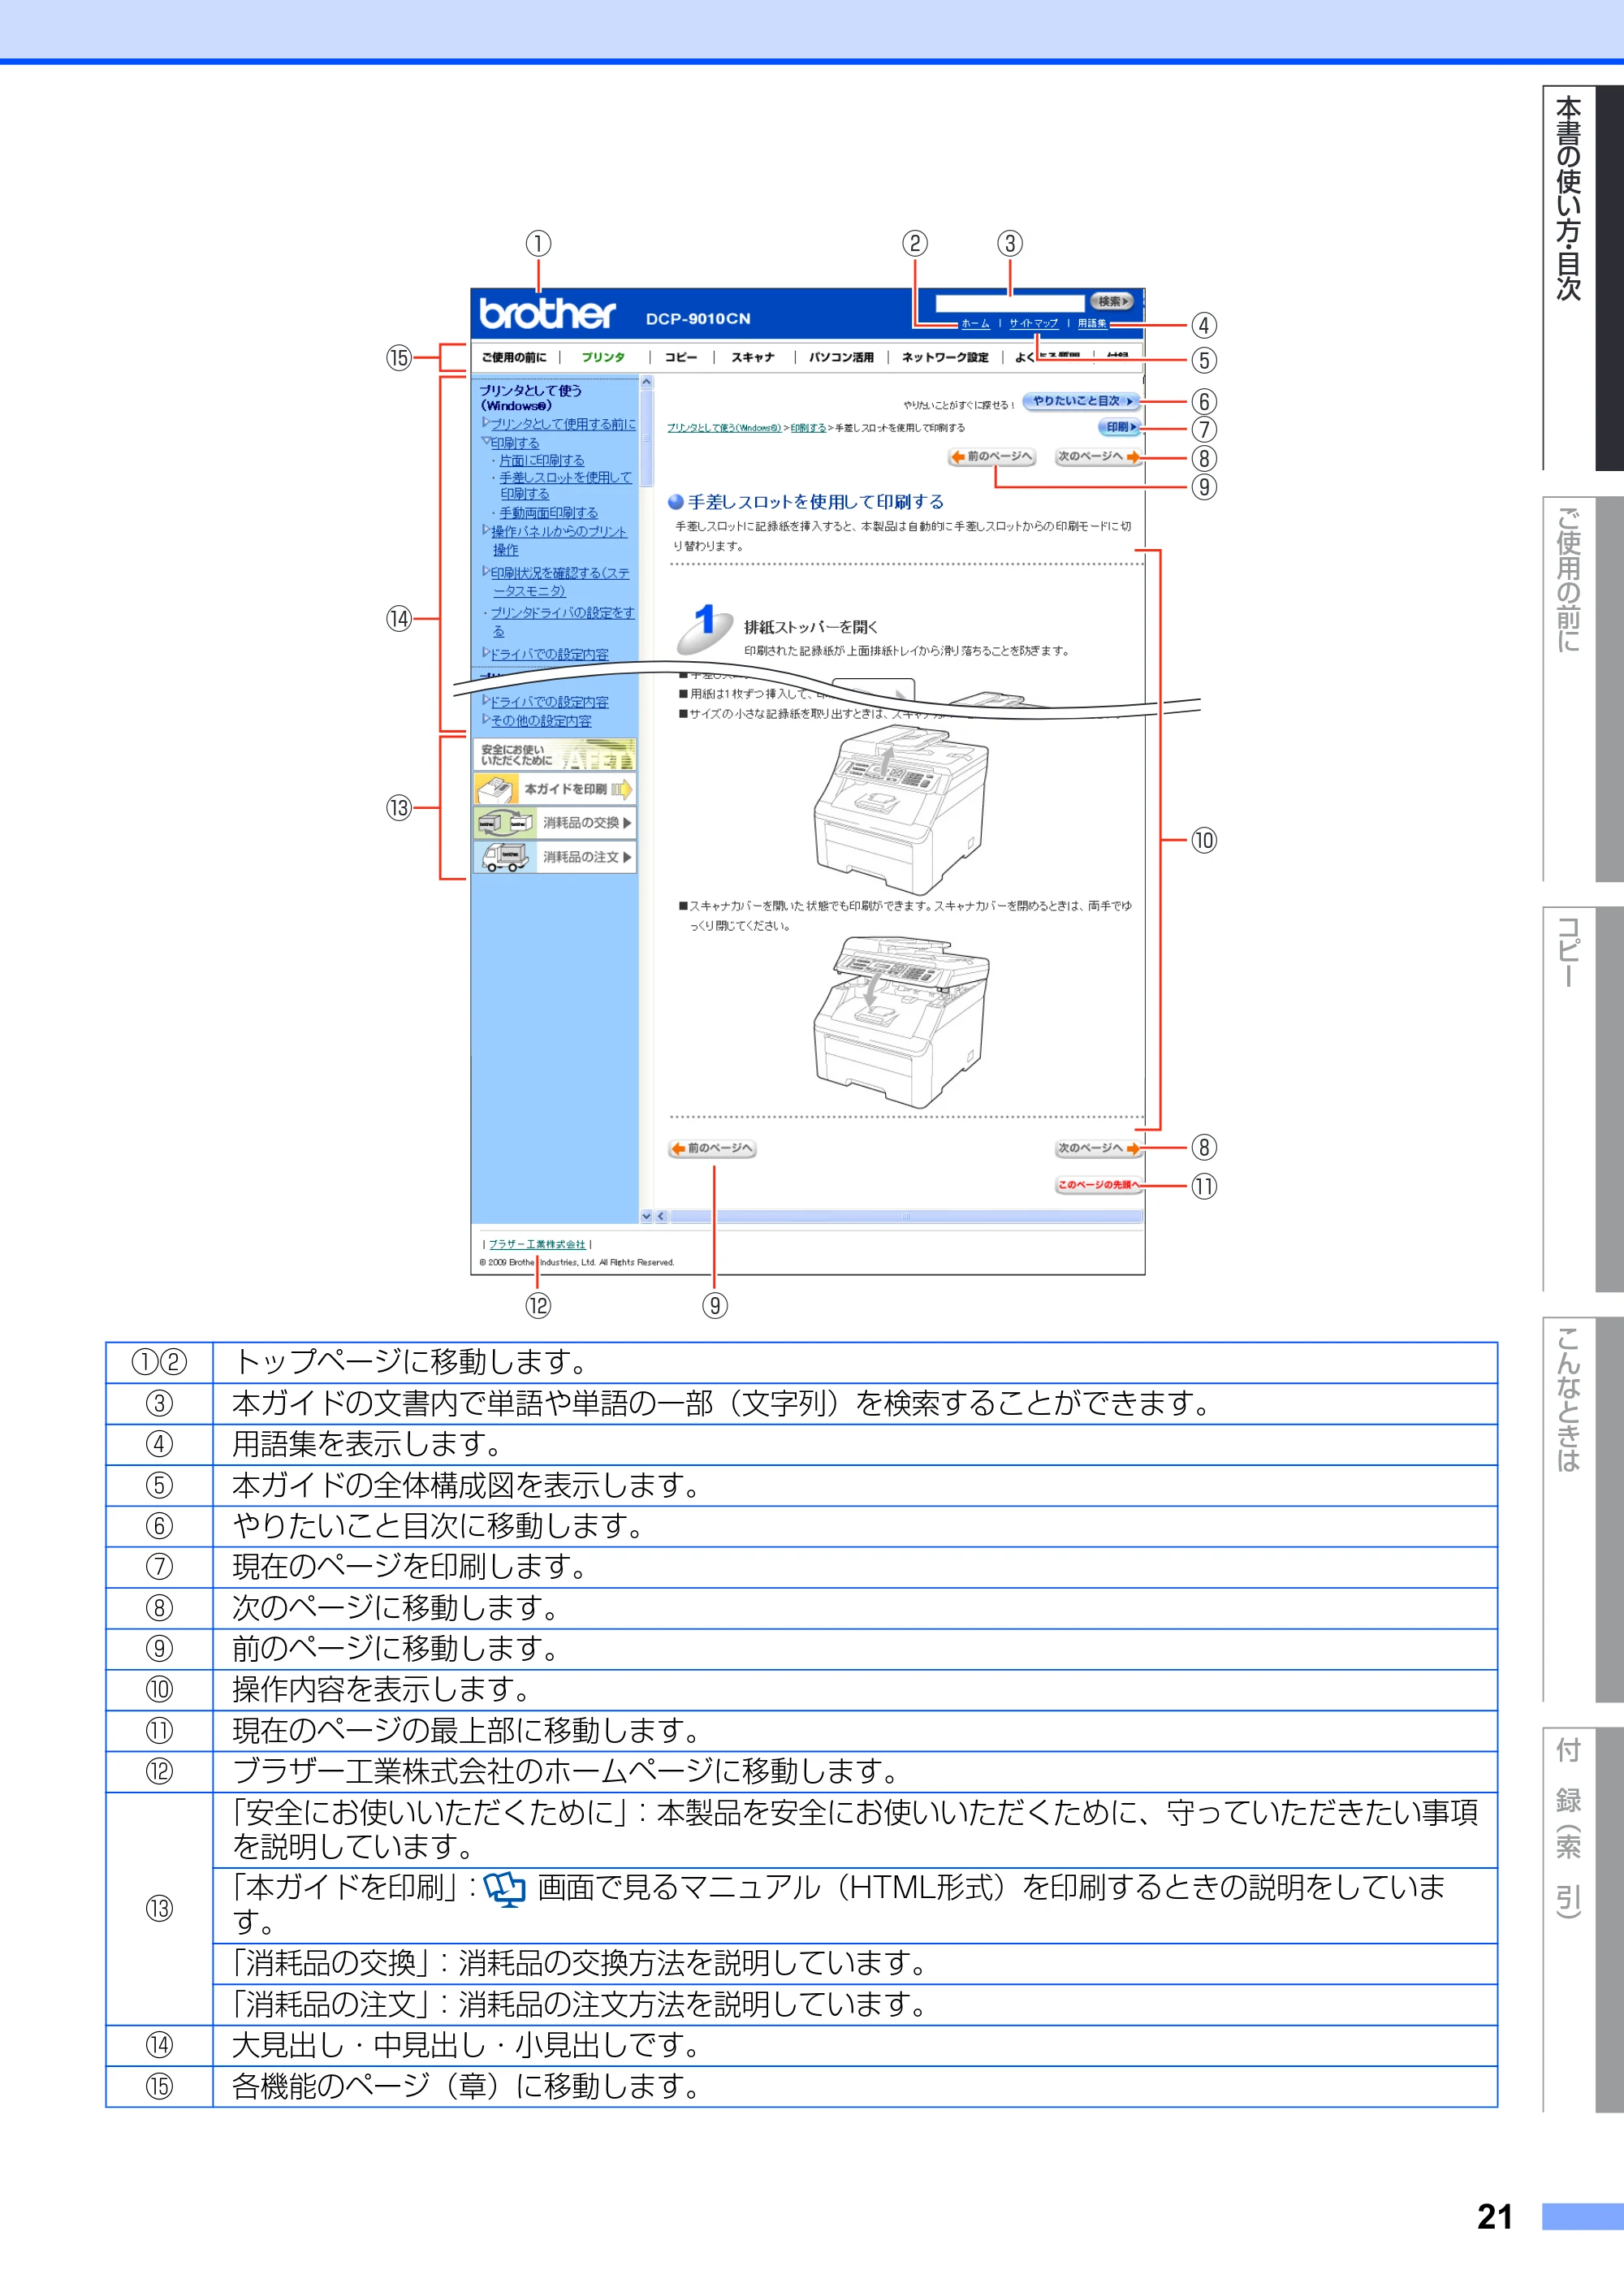Screen dimensions: 1624x2292
Task: Expand 印刷状況を確認する tree item
Action: (x=486, y=571)
